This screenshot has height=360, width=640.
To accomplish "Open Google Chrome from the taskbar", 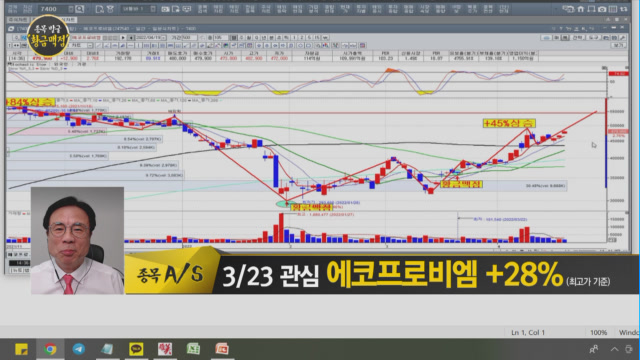I will (50, 349).
